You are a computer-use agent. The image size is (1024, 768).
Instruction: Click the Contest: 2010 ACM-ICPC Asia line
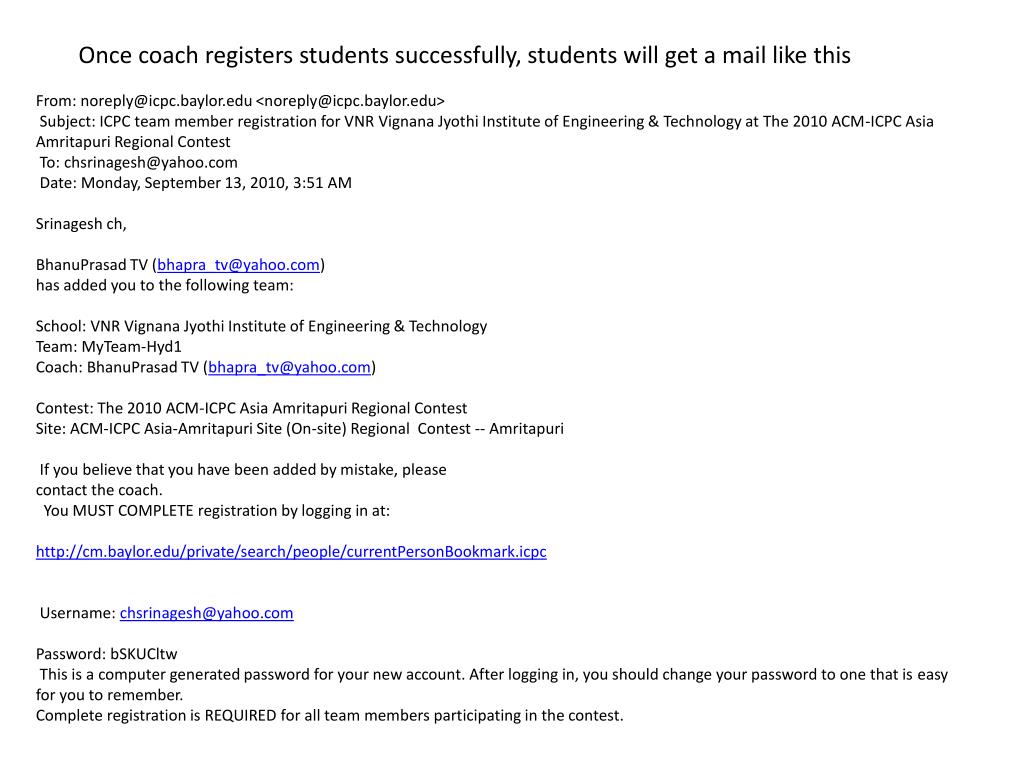tap(251, 408)
